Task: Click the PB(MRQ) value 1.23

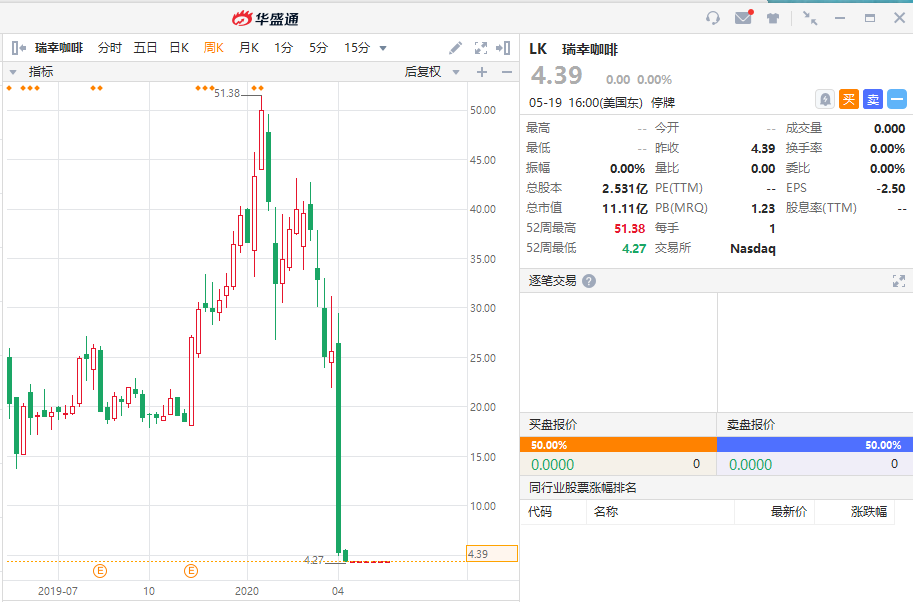Action: tap(763, 208)
